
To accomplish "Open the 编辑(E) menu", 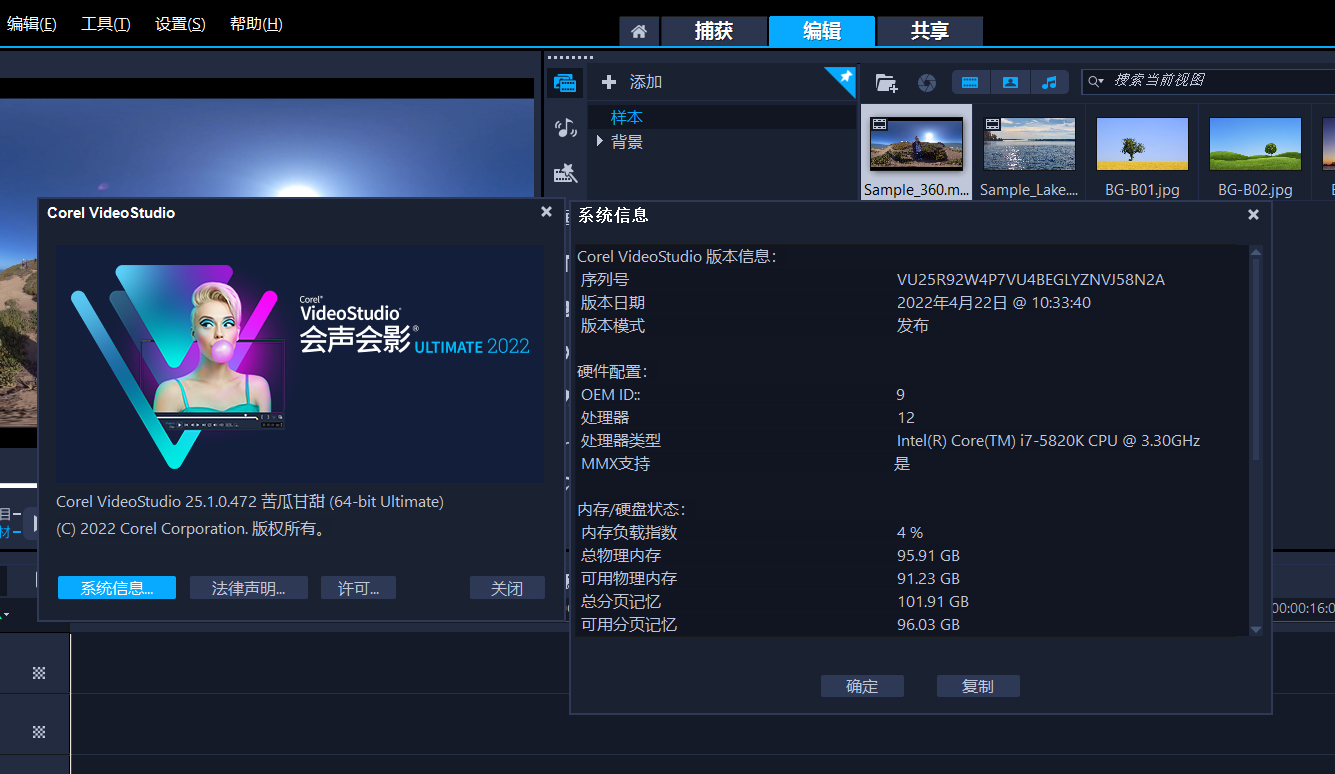I will 32,24.
